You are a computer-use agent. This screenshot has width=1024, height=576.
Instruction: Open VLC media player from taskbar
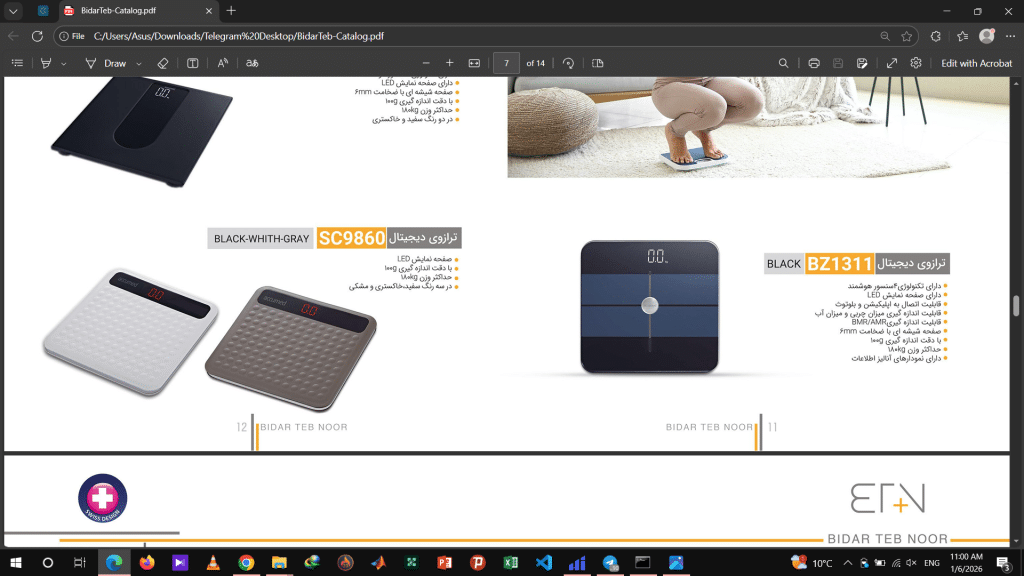213,562
